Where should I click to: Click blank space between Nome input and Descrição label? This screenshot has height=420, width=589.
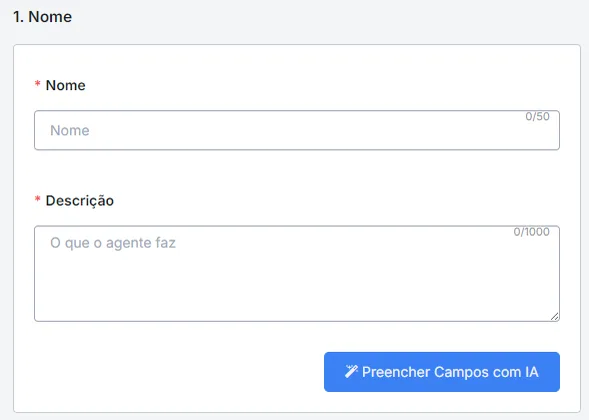pyautogui.click(x=297, y=171)
